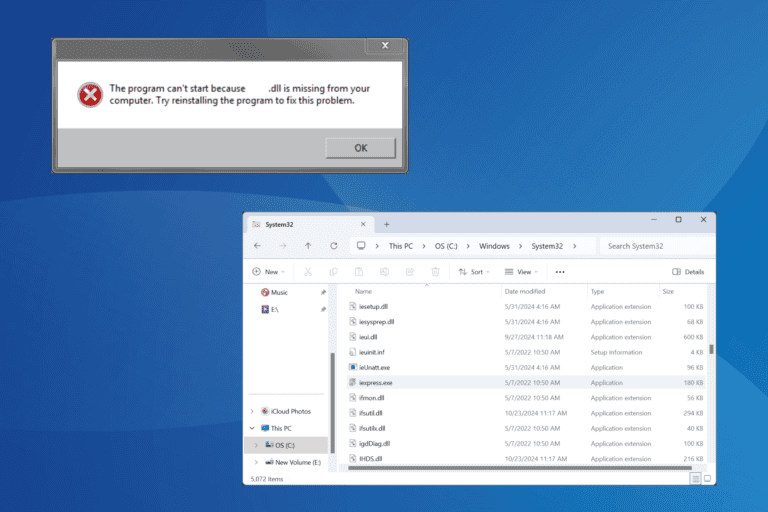Click the Share icon in the toolbar

[x=409, y=272]
